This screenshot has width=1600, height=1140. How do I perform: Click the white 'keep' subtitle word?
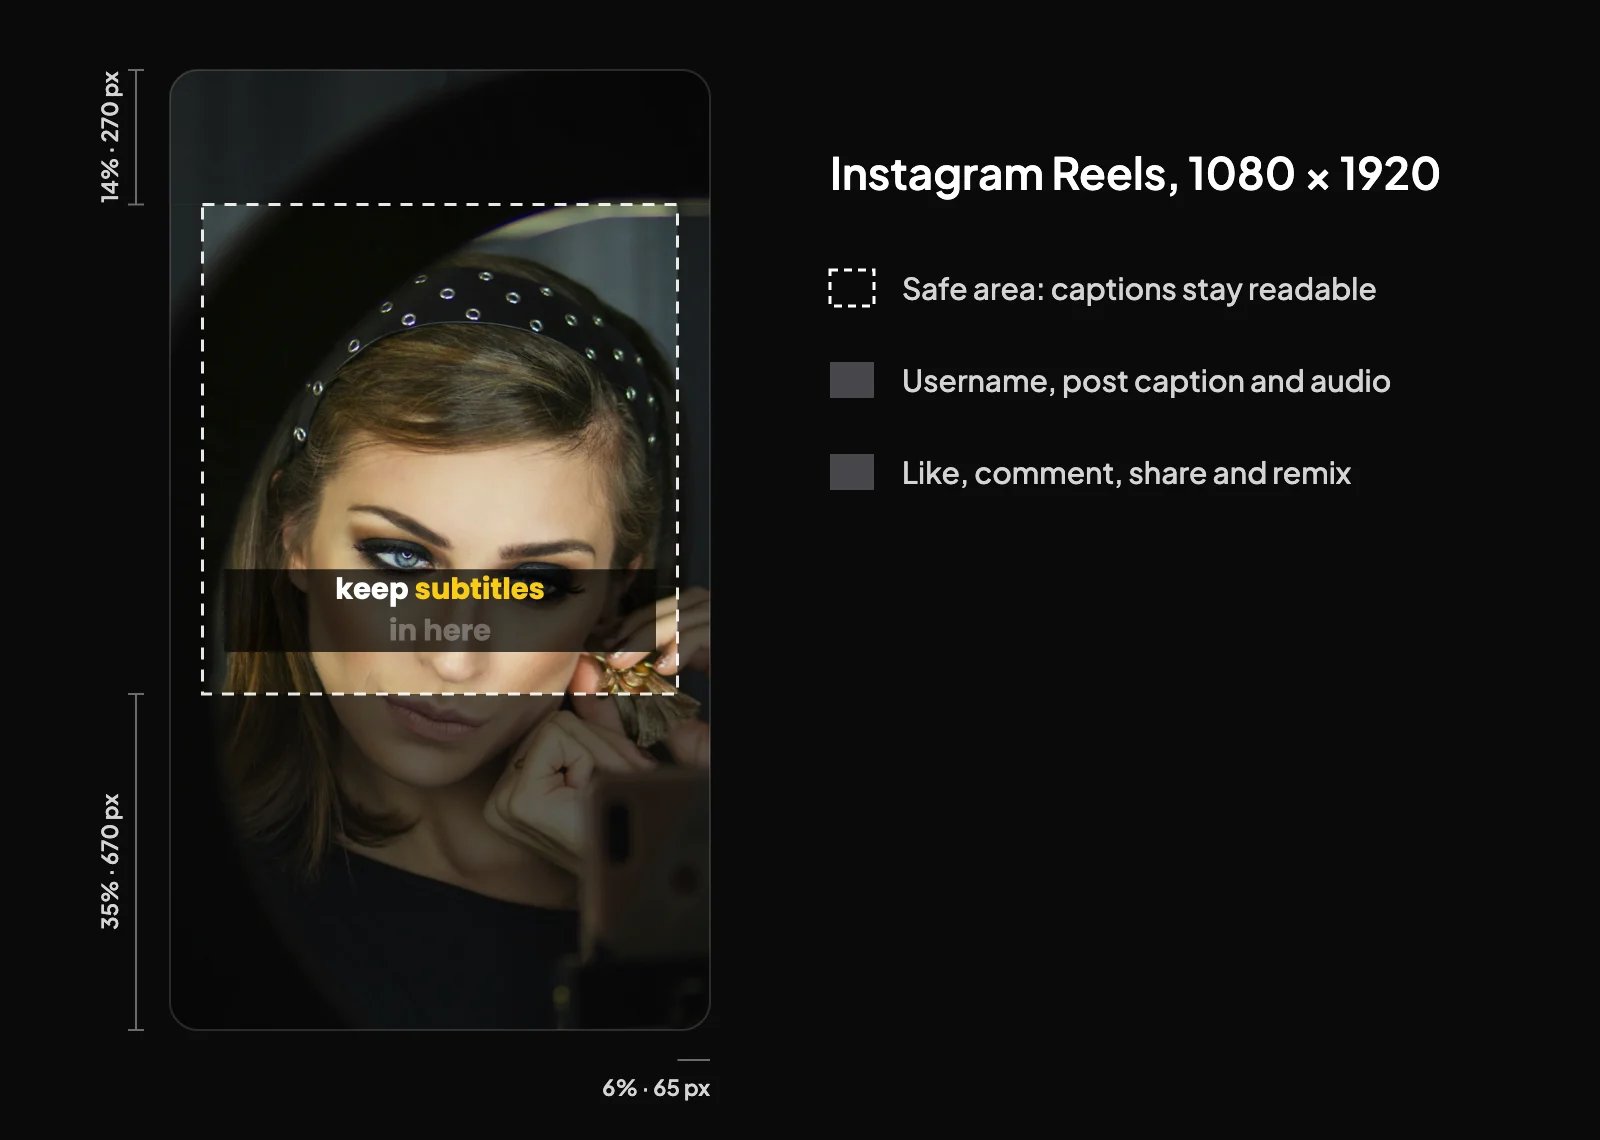click(x=371, y=589)
